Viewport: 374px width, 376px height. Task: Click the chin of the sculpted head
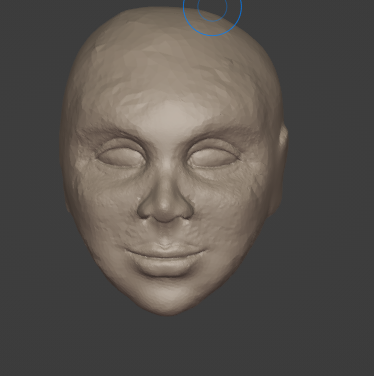[169, 299]
